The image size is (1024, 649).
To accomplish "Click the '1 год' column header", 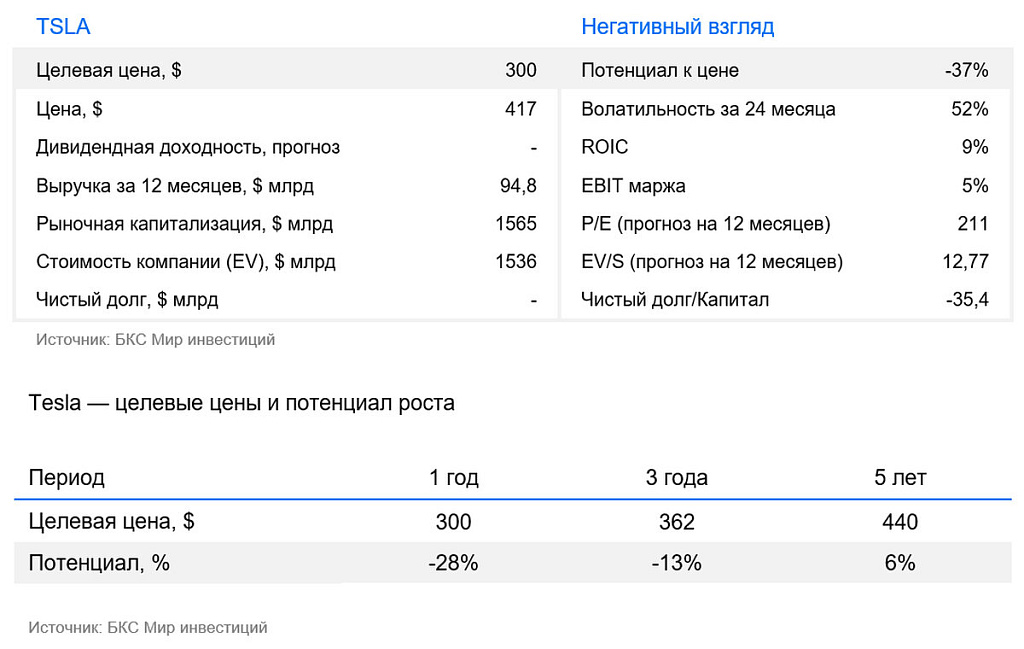I will 454,478.
